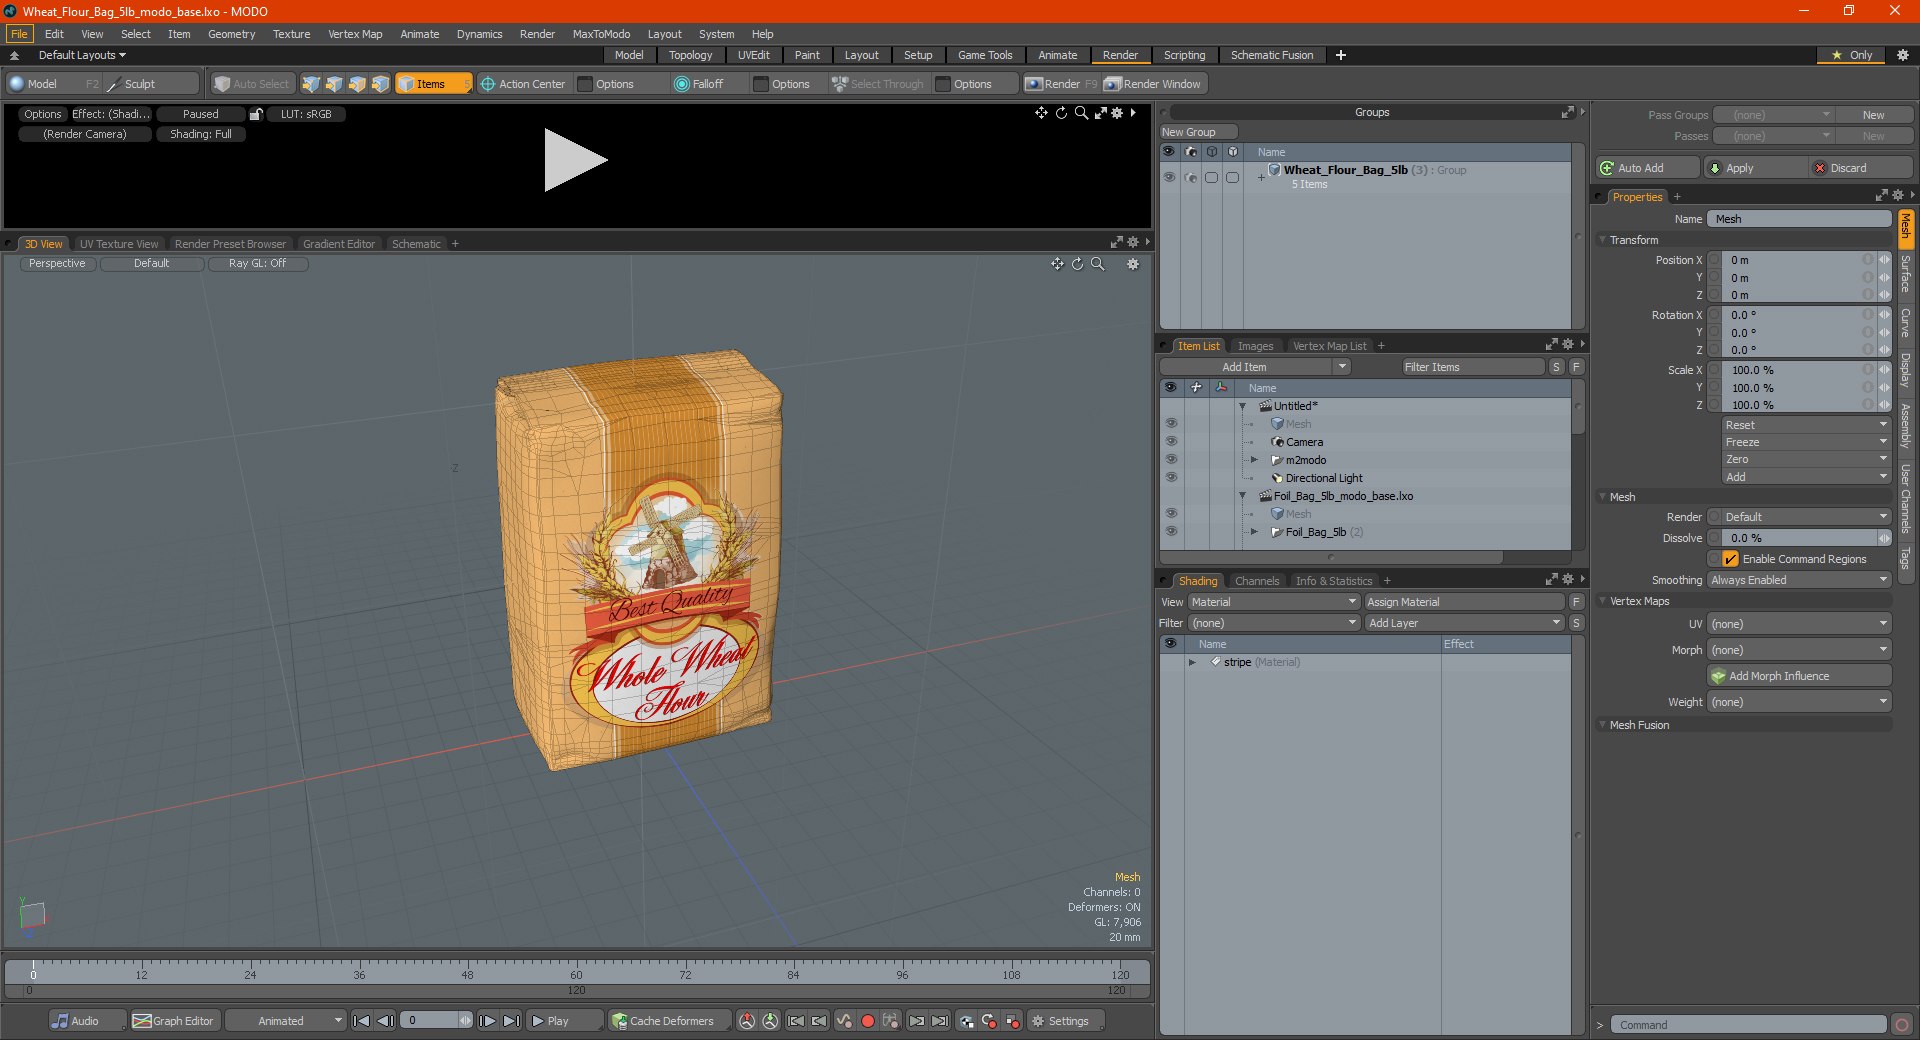Viewport: 1920px width, 1040px height.
Task: Click the Cache Deformers button
Action: [x=668, y=1021]
